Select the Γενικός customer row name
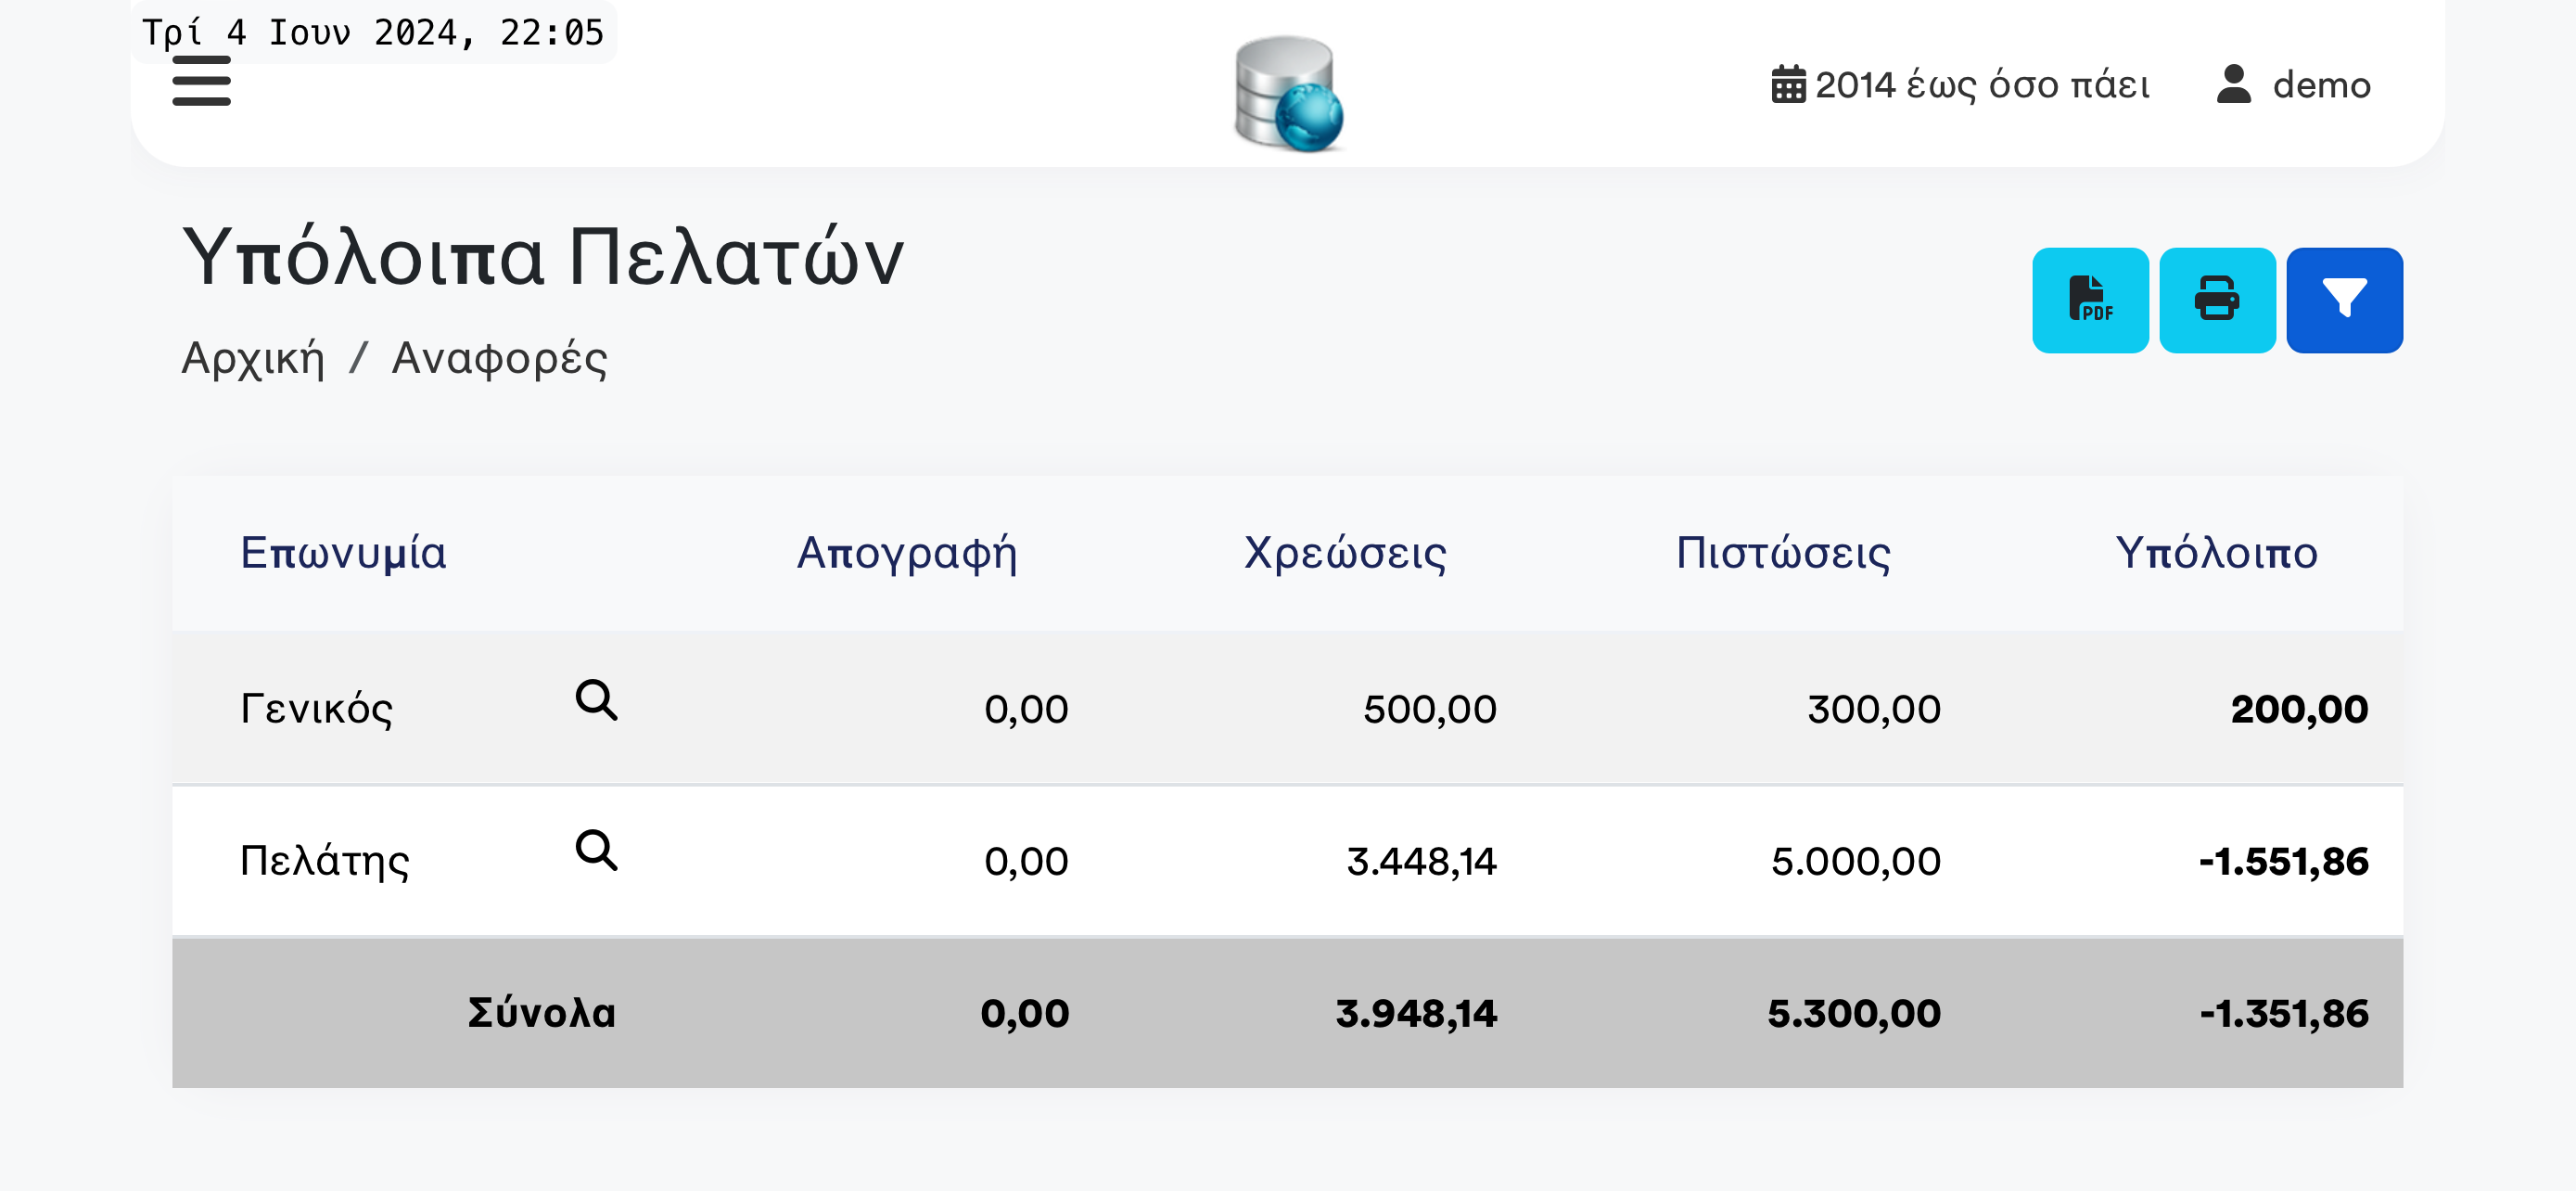2576x1191 pixels. tap(316, 709)
